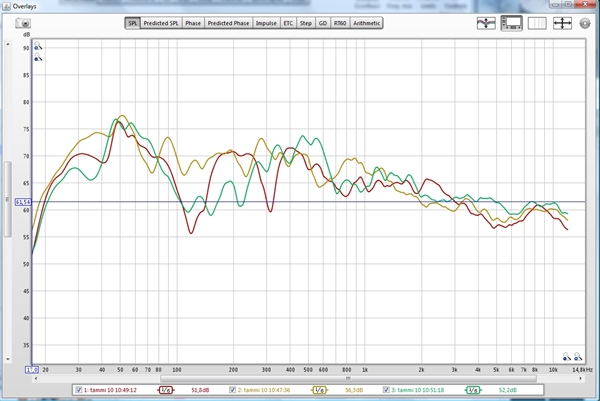The width and height of the screenshot is (600, 401).
Task: Click the 52,2dB trace value
Action: tap(508, 390)
